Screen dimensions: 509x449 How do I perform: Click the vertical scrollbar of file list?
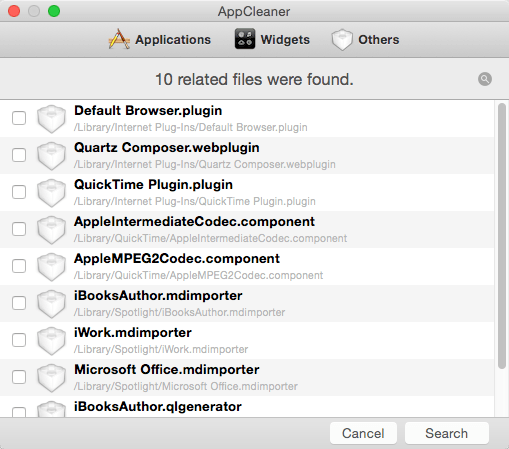502,236
